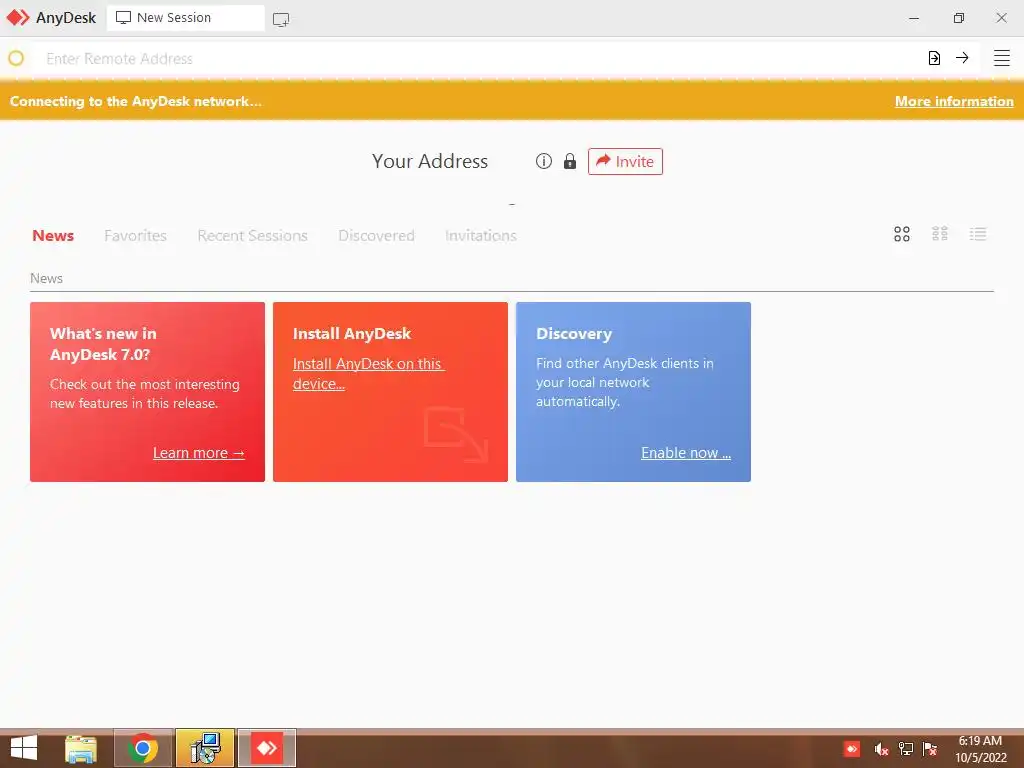Click the AnyDesk system tray icon
The image size is (1024, 768).
click(x=852, y=748)
